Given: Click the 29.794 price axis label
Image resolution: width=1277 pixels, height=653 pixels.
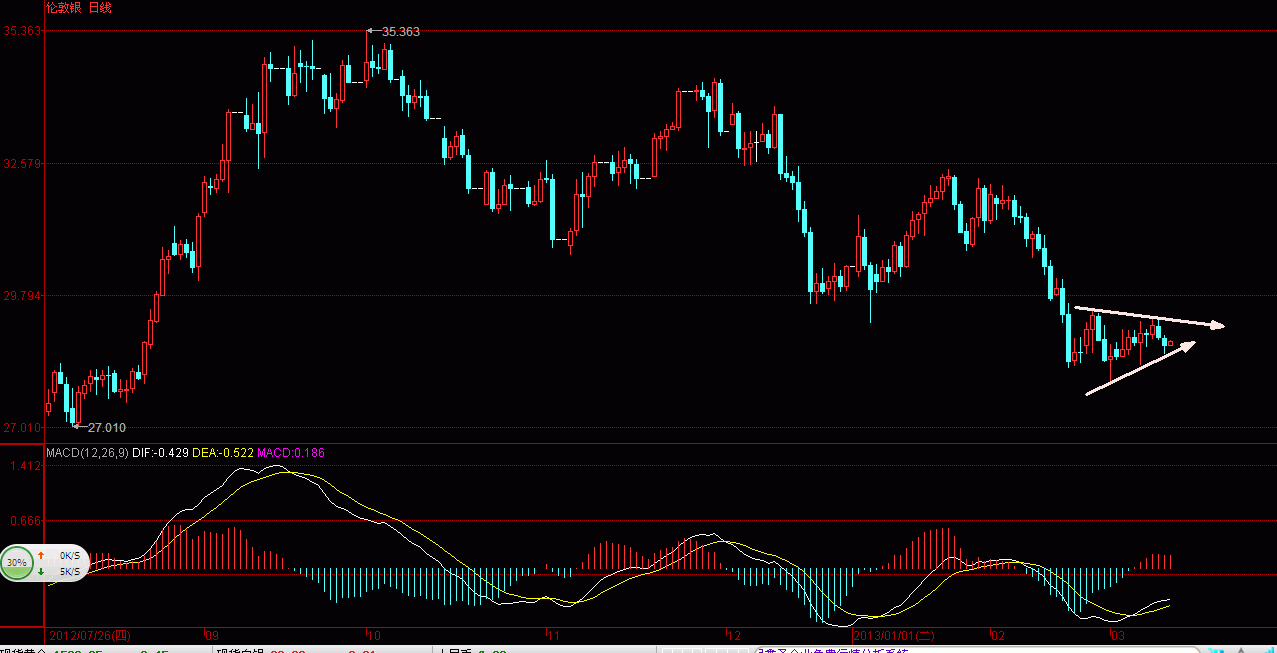Looking at the screenshot, I should pos(22,296).
